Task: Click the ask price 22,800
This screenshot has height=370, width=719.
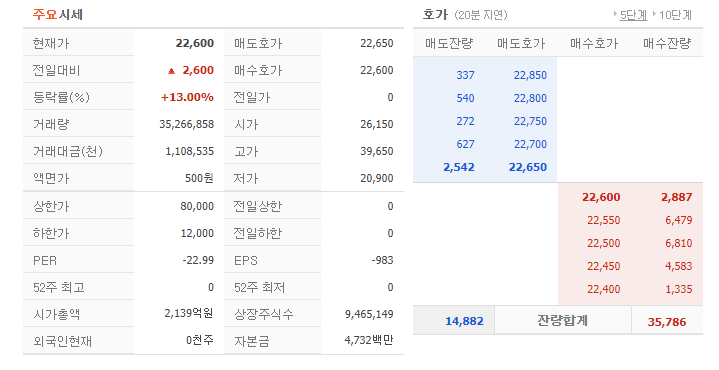Action: pyautogui.click(x=530, y=98)
